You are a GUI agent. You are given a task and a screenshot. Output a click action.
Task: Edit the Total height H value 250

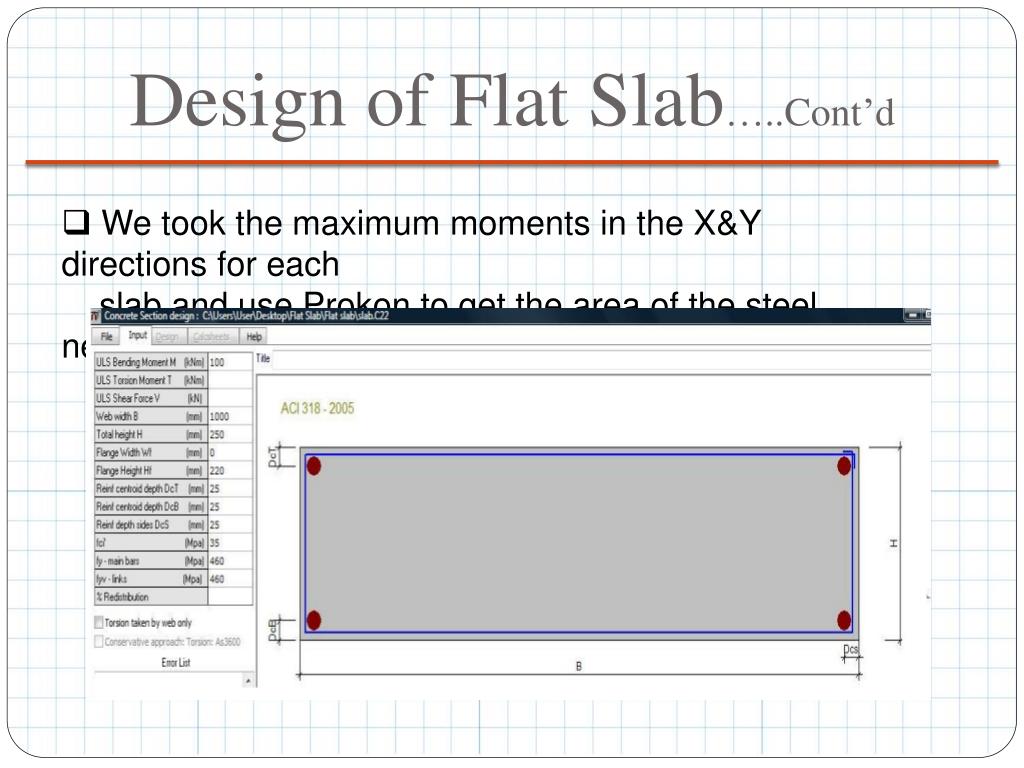pyautogui.click(x=230, y=434)
